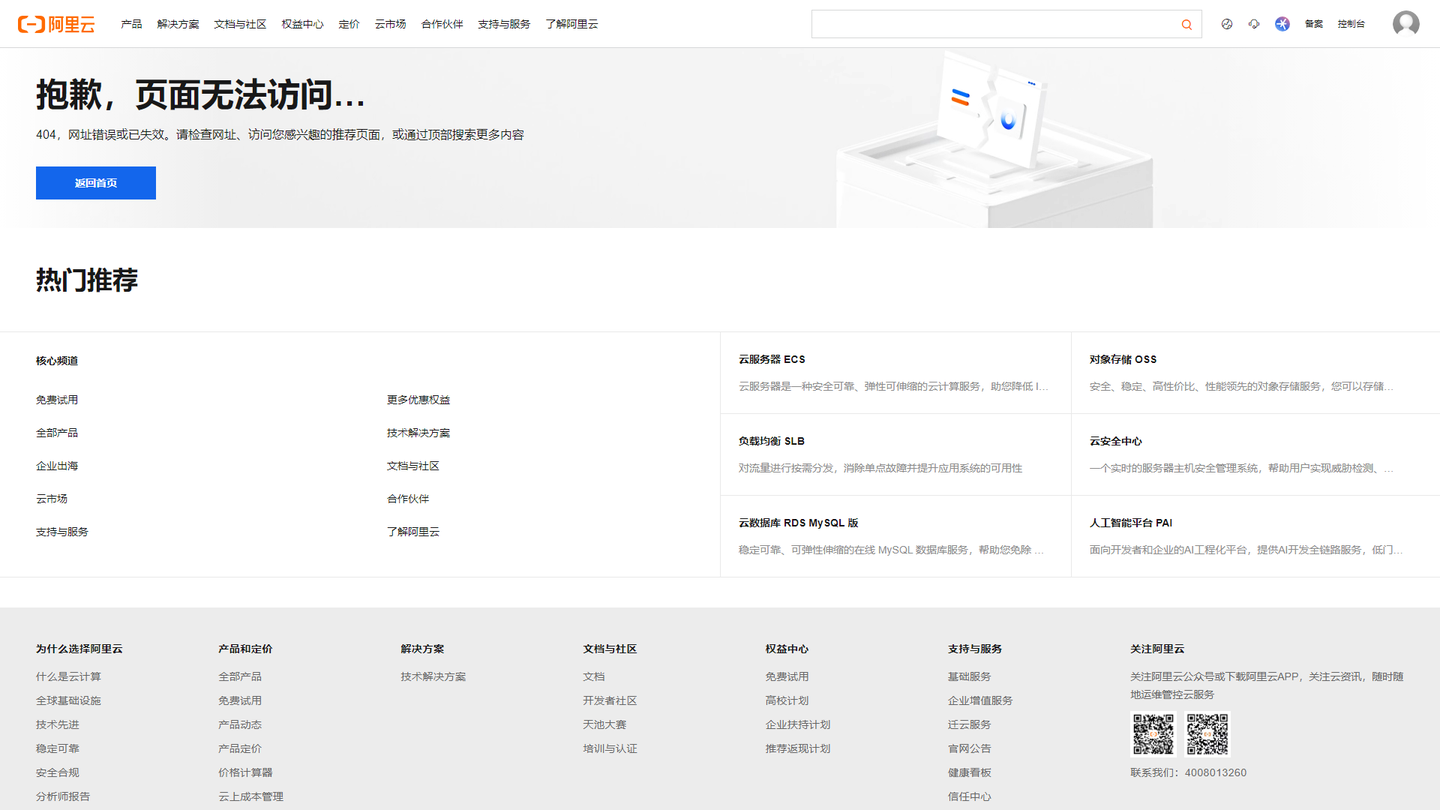The image size is (1440, 810).
Task: Open the 文档与社区 link under 核心频道
Action: 413,466
